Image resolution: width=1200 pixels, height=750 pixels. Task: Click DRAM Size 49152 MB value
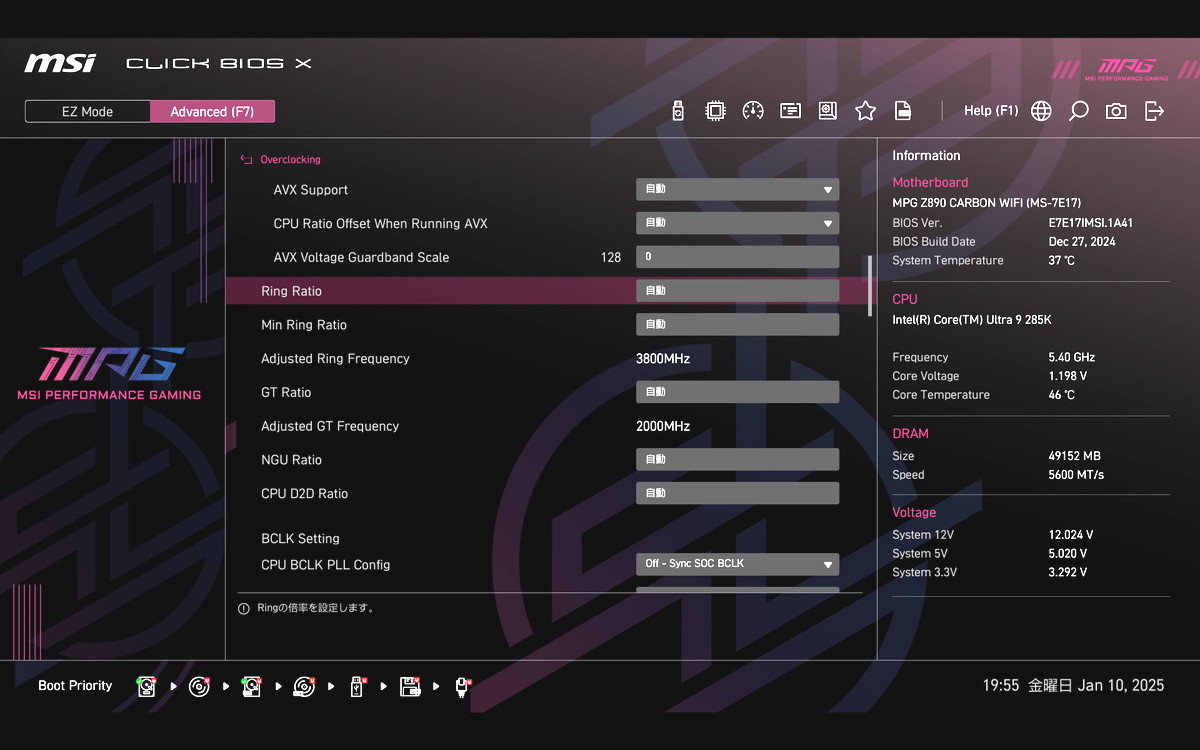point(1075,456)
